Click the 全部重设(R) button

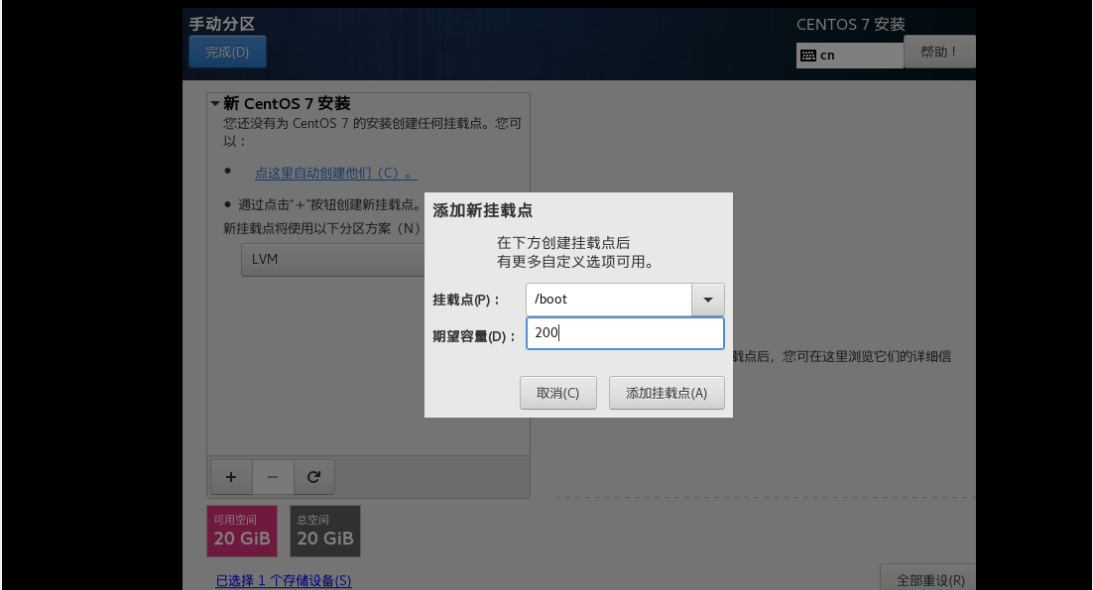pyautogui.click(x=930, y=580)
